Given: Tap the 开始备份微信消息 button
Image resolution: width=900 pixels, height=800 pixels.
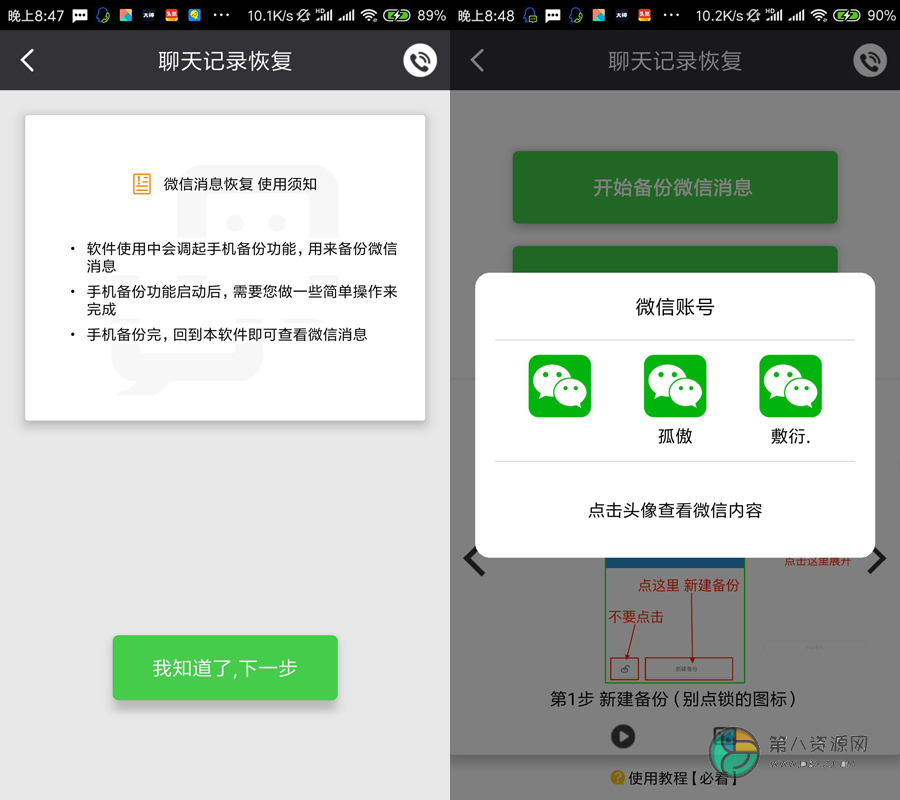Looking at the screenshot, I should point(675,187).
